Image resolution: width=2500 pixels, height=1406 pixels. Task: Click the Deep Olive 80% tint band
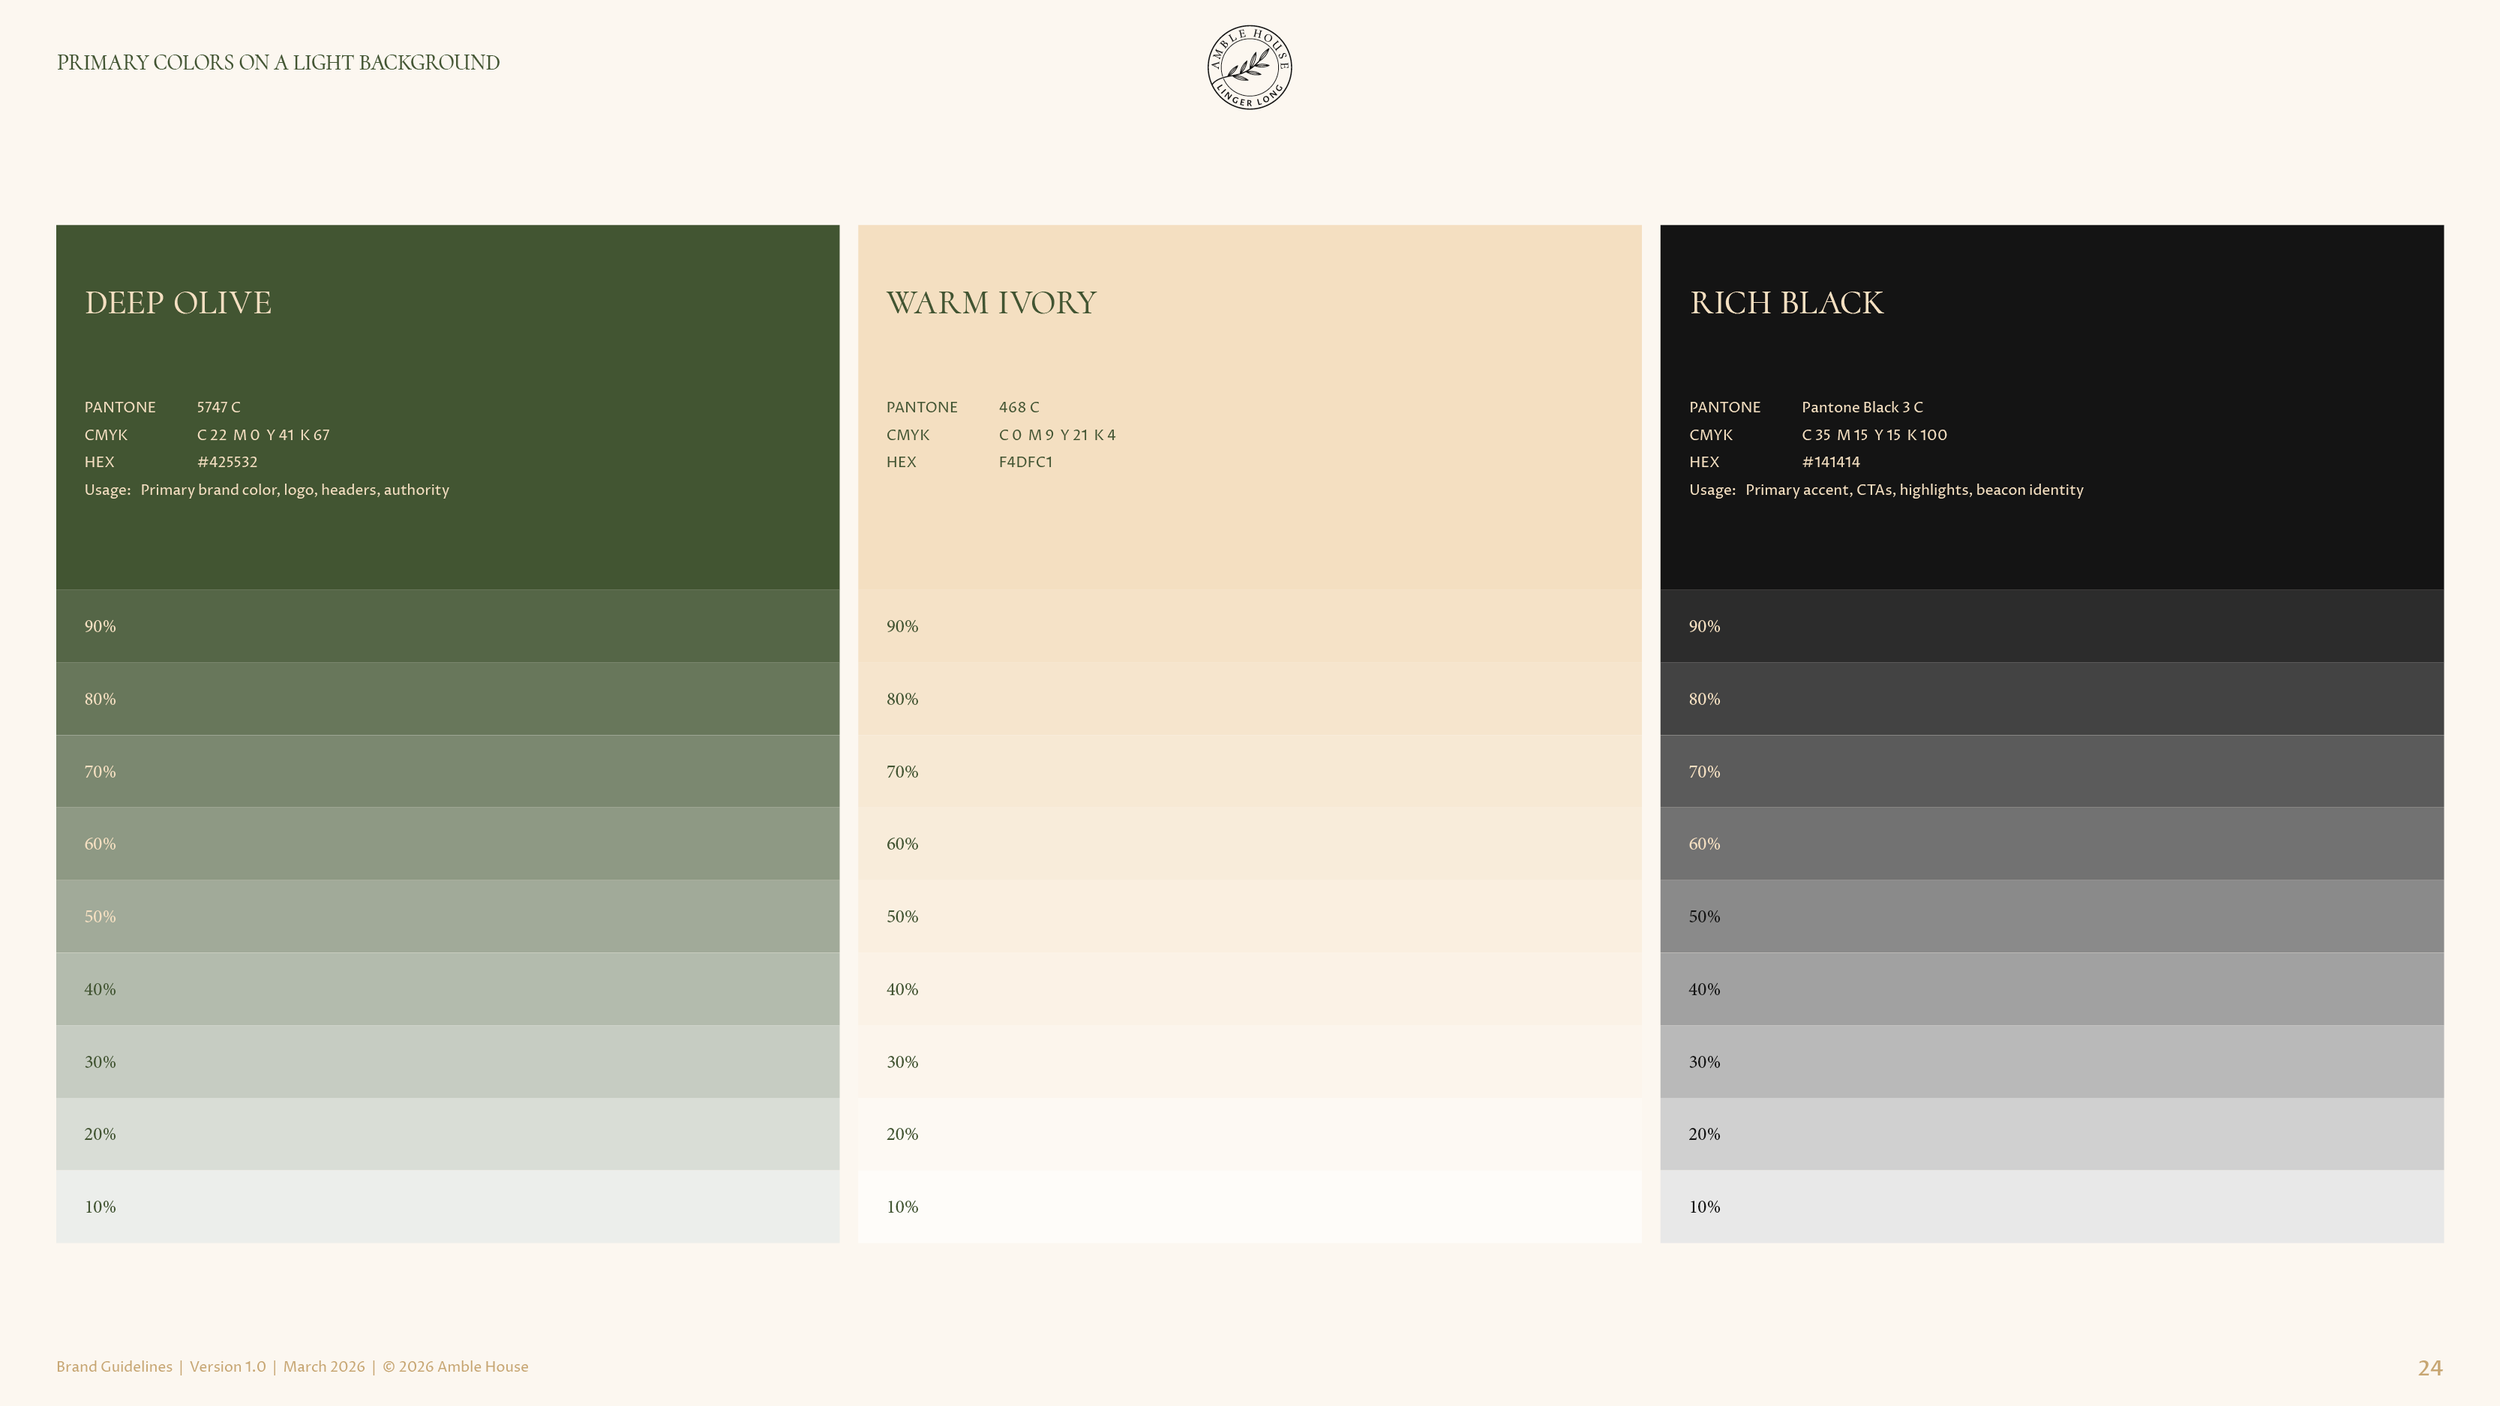pos(447,699)
